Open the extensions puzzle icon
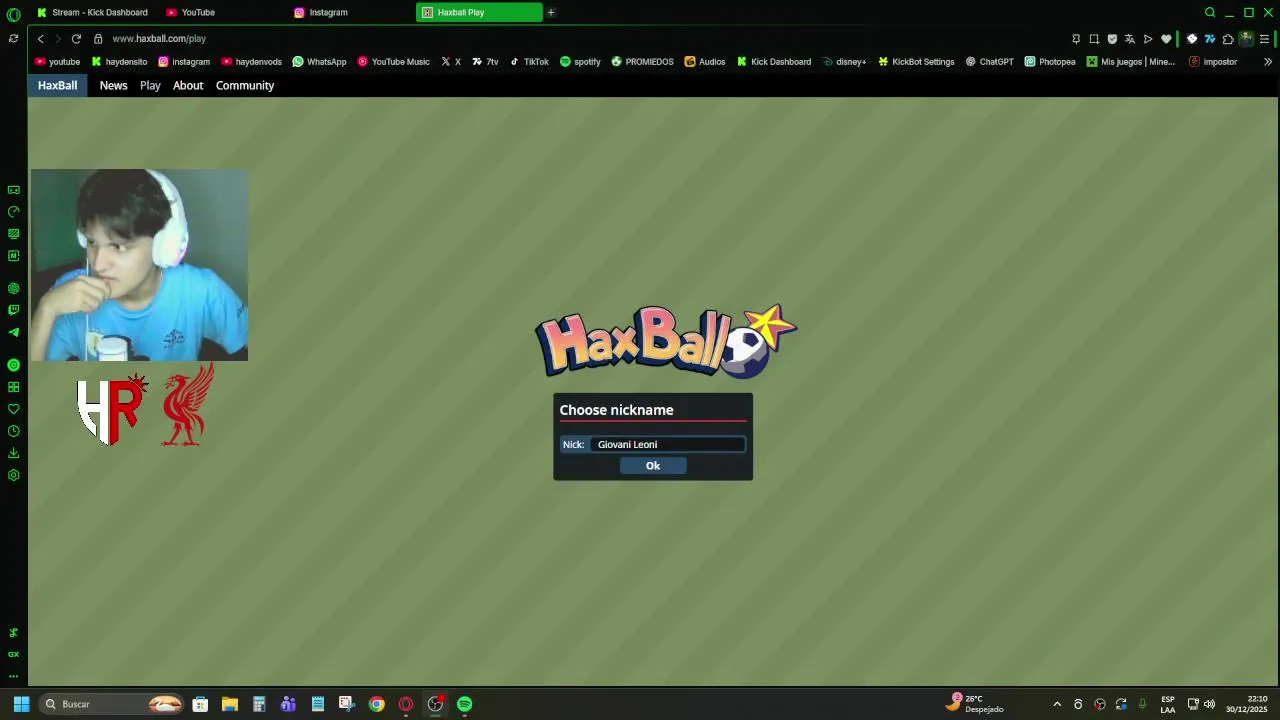The width and height of the screenshot is (1280, 720). 1228,39
